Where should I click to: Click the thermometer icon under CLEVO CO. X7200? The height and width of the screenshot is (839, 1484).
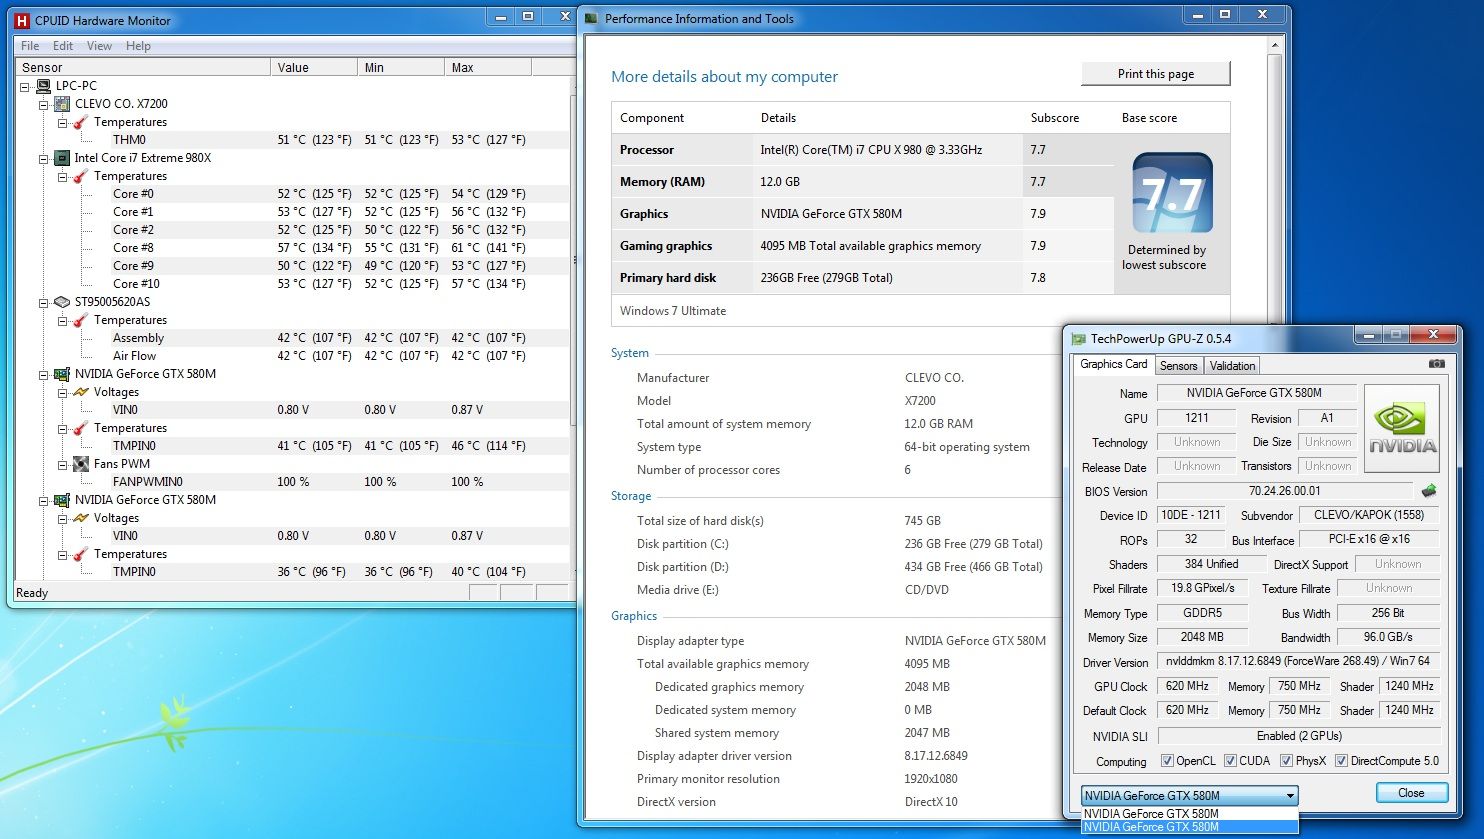[x=81, y=122]
